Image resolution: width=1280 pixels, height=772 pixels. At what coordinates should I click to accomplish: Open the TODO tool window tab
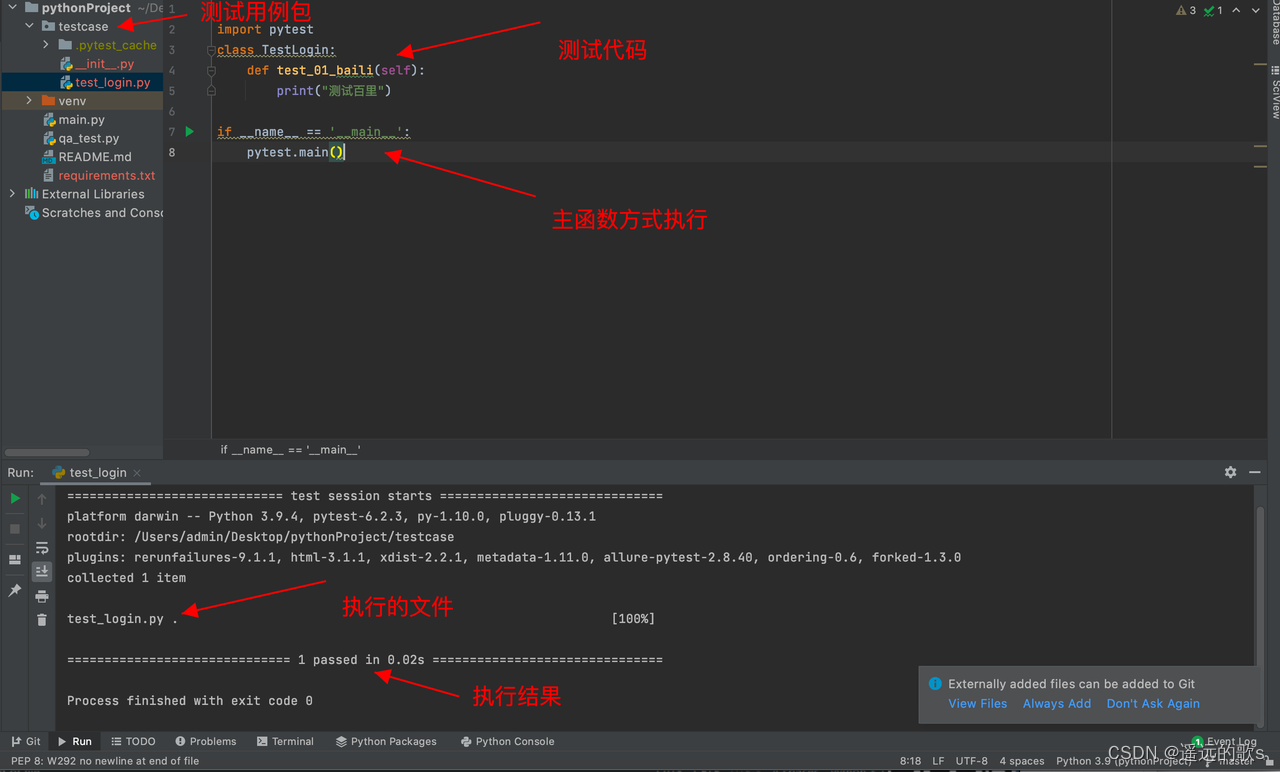(132, 741)
